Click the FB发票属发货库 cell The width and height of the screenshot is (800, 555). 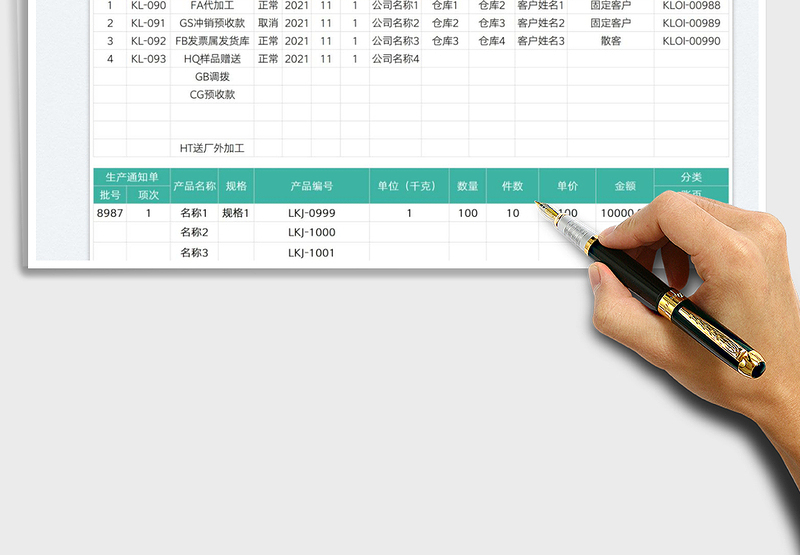(212, 41)
